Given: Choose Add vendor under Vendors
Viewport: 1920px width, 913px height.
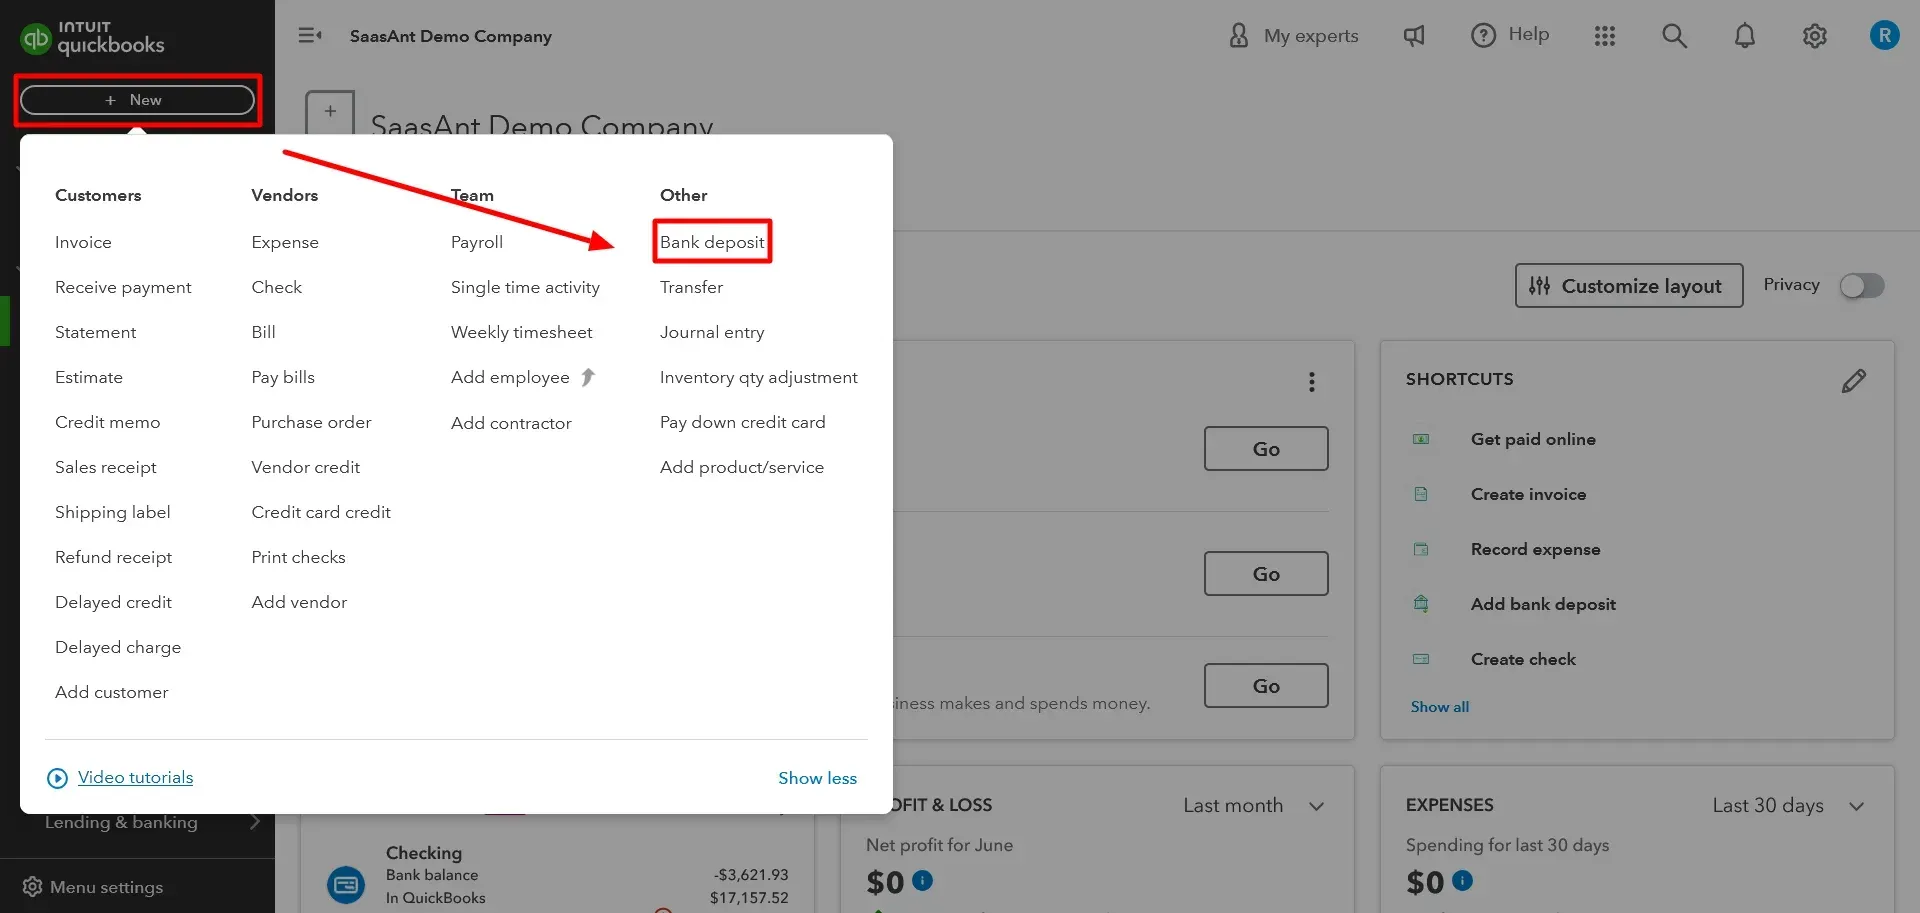Looking at the screenshot, I should click(x=299, y=602).
